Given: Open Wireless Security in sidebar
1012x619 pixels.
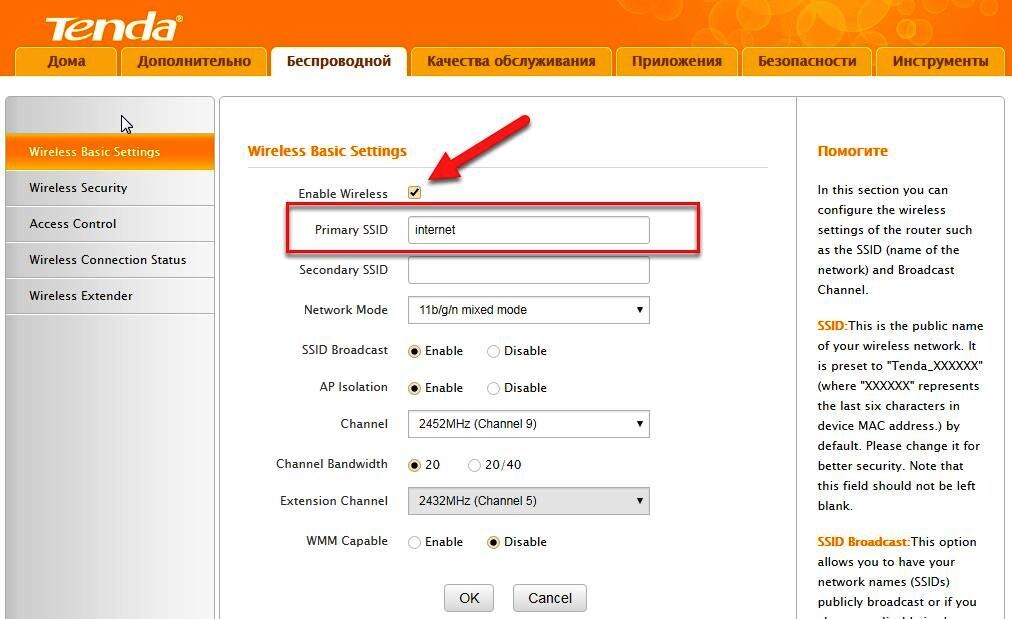Looking at the screenshot, I should click(x=110, y=188).
